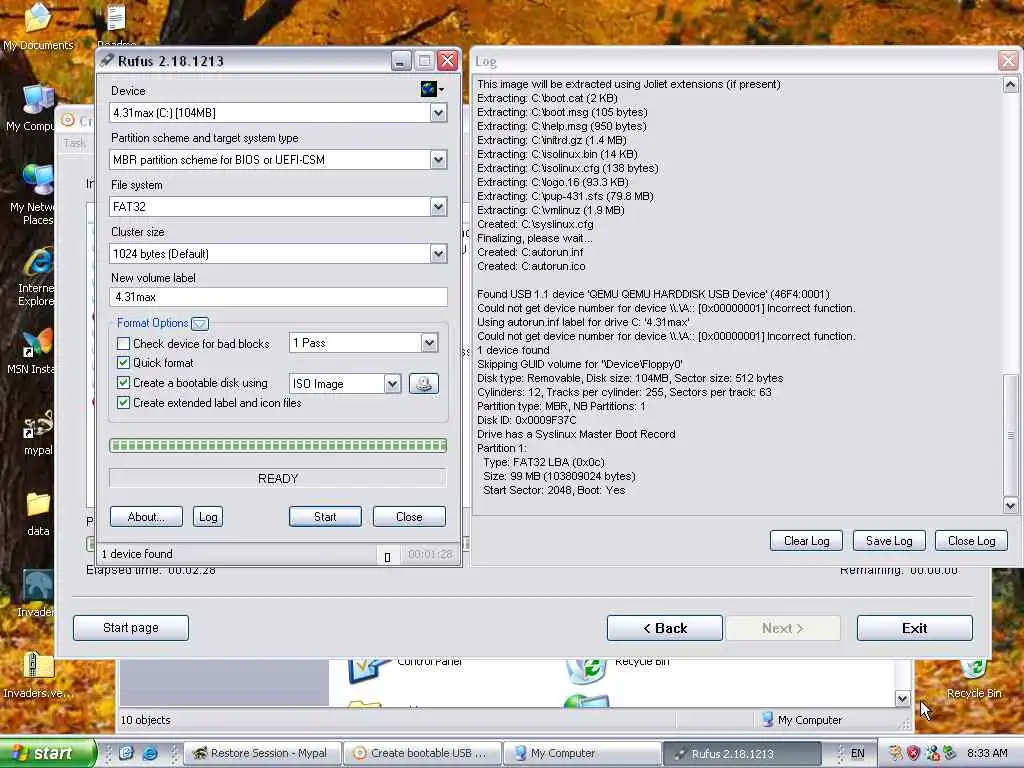Toggle Create a bootable disk using checkbox
1024x768 pixels.
[123, 383]
